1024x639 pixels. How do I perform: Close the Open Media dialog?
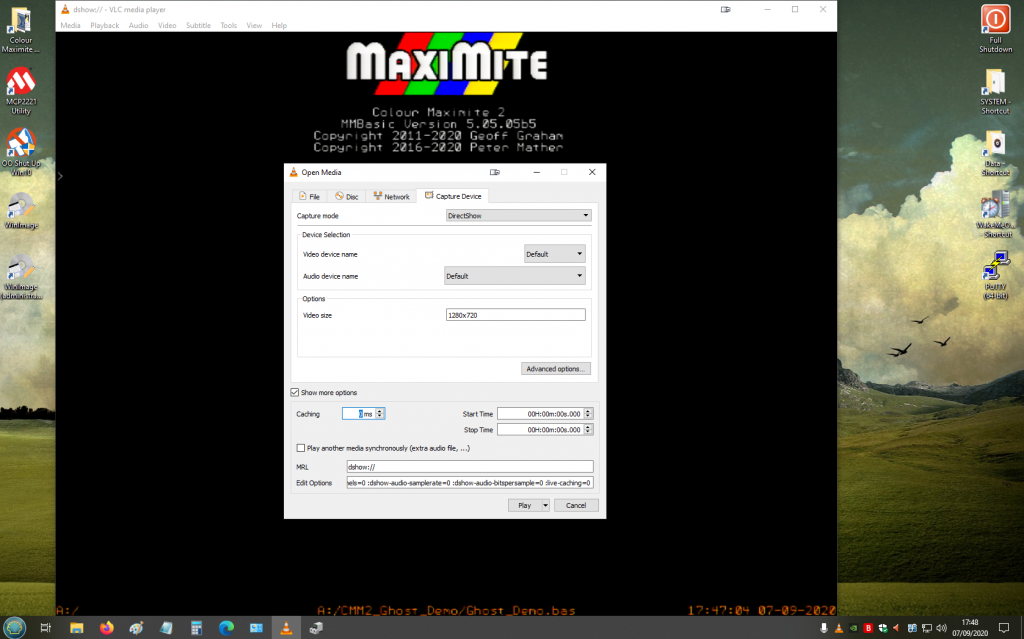[592, 172]
